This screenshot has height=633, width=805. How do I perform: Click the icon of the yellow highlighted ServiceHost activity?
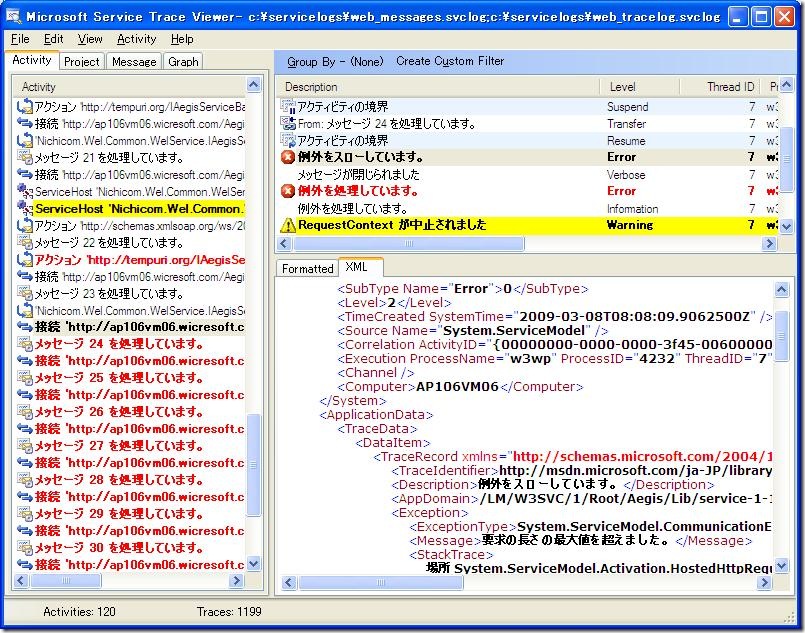pyautogui.click(x=25, y=208)
